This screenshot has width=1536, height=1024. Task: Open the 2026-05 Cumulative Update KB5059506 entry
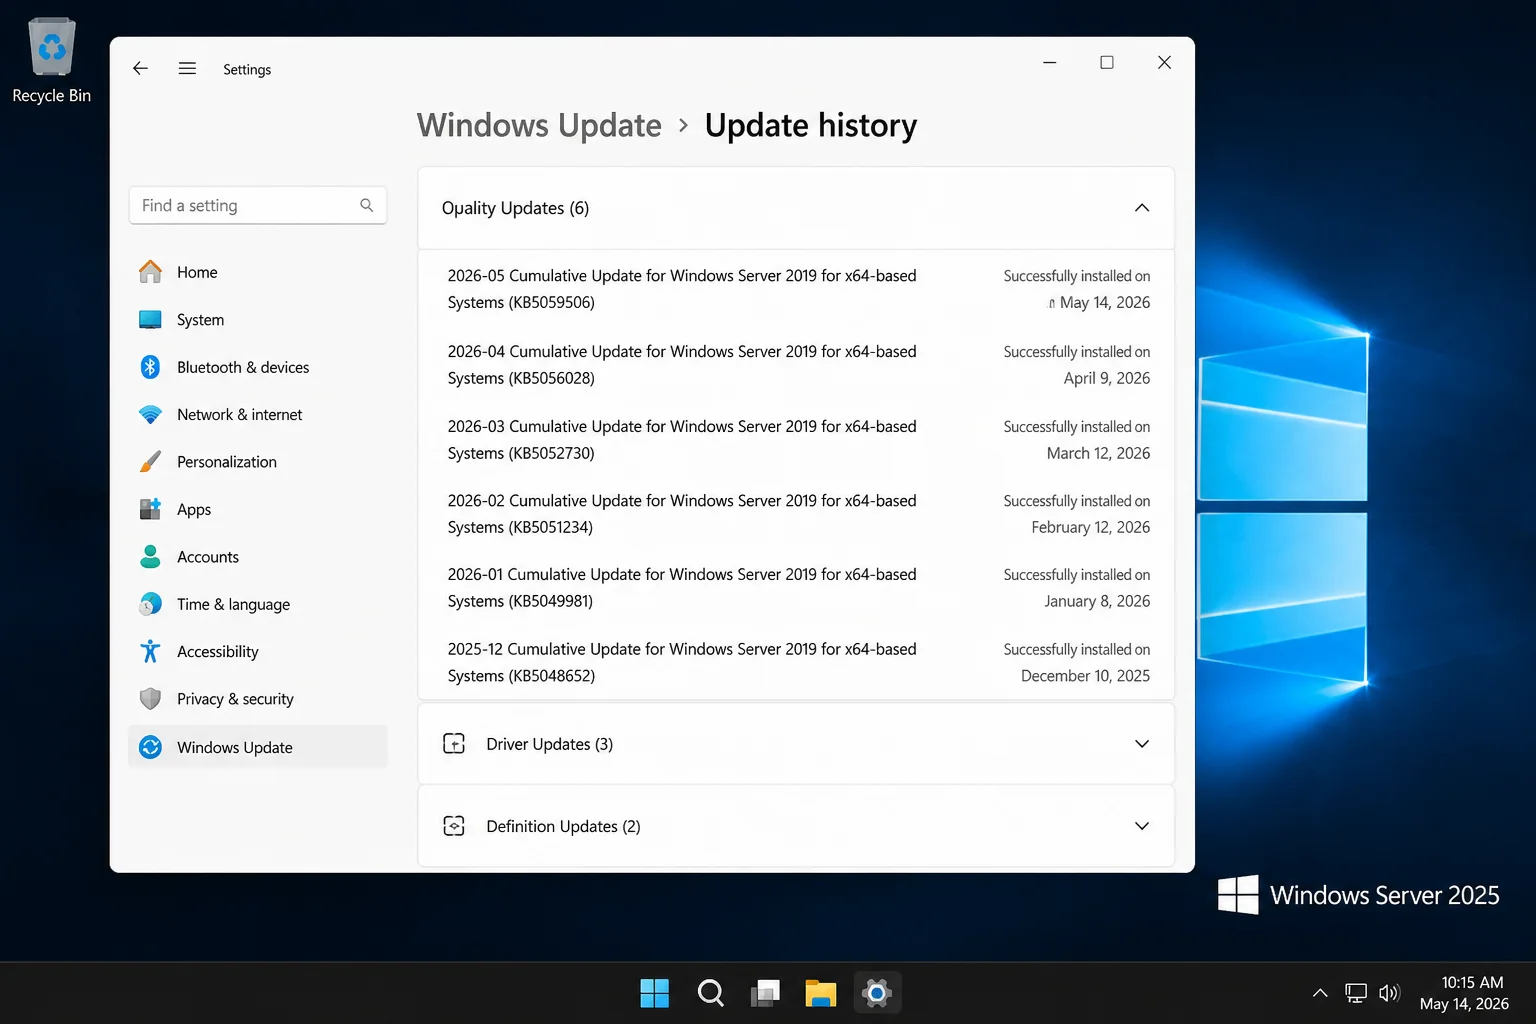click(x=796, y=289)
